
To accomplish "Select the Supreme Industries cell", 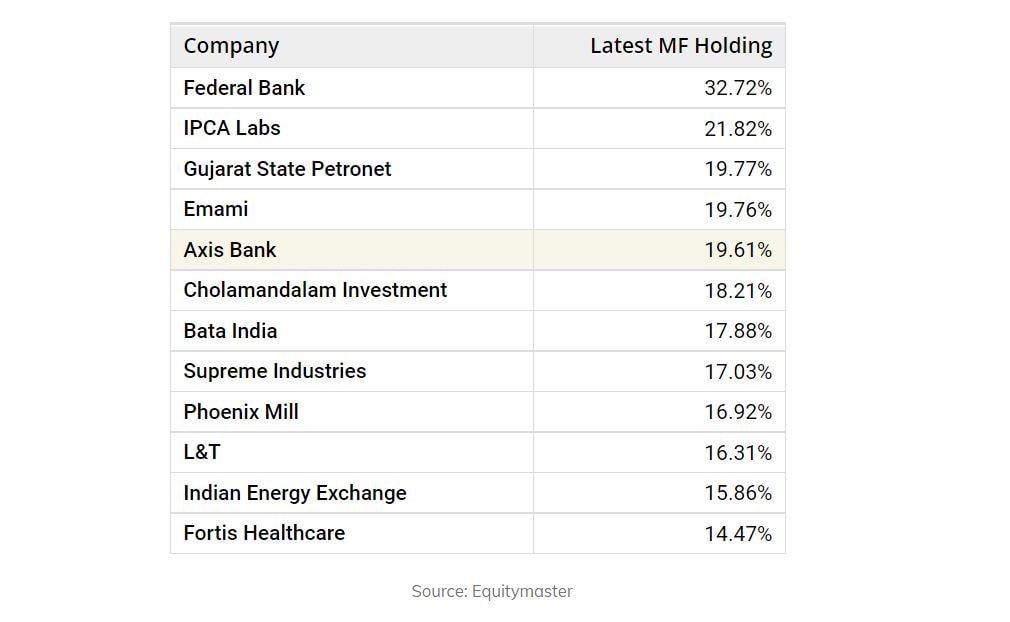I will [x=275, y=371].
